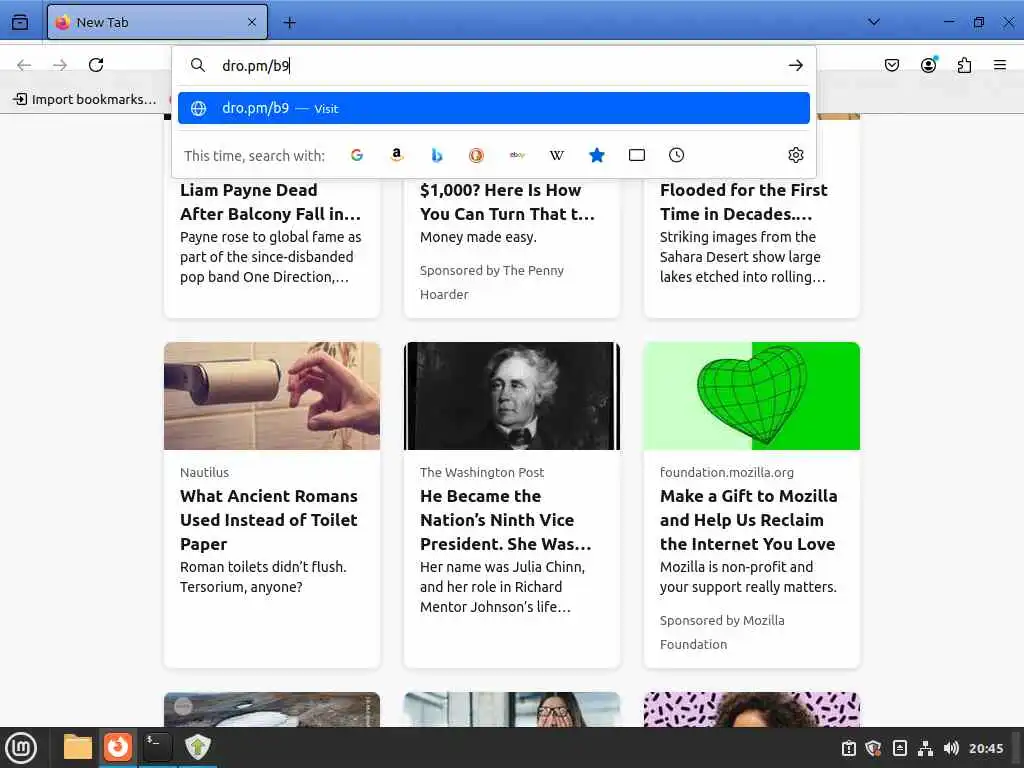This screenshot has height=768, width=1024.
Task: Click the black-and-white portrait thumbnail
Action: 512,396
